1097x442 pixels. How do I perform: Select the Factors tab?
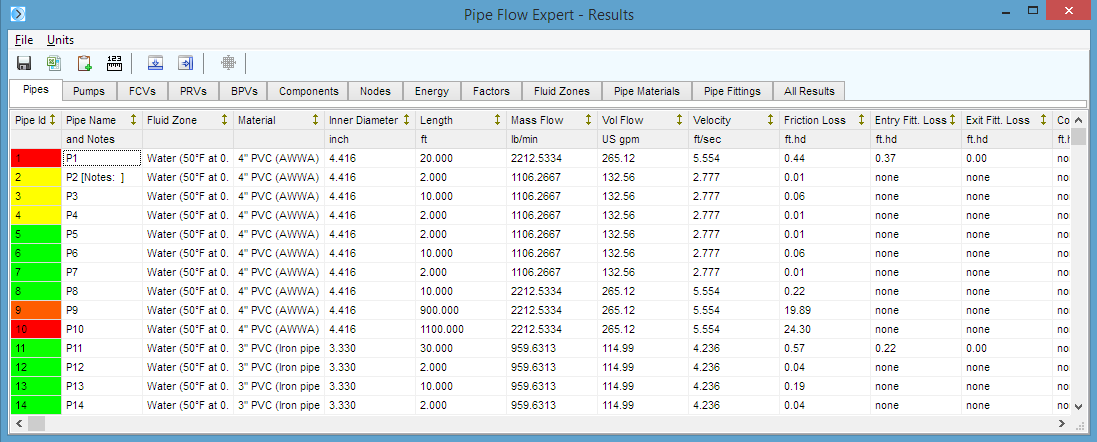pos(491,91)
